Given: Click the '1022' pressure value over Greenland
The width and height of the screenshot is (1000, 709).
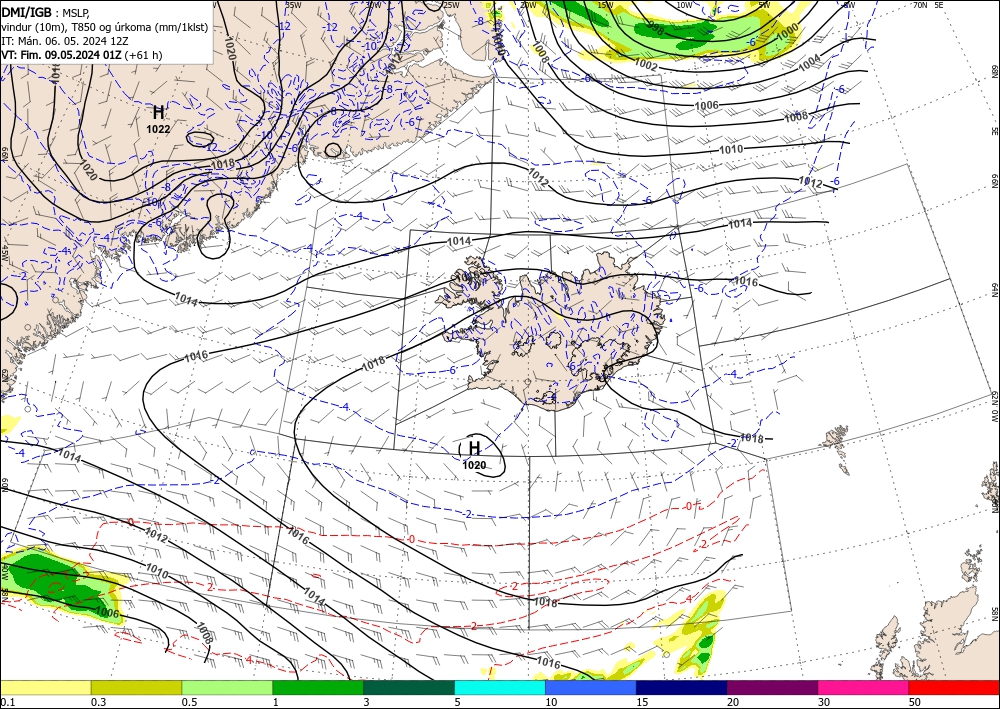Looking at the screenshot, I should pos(158,129).
